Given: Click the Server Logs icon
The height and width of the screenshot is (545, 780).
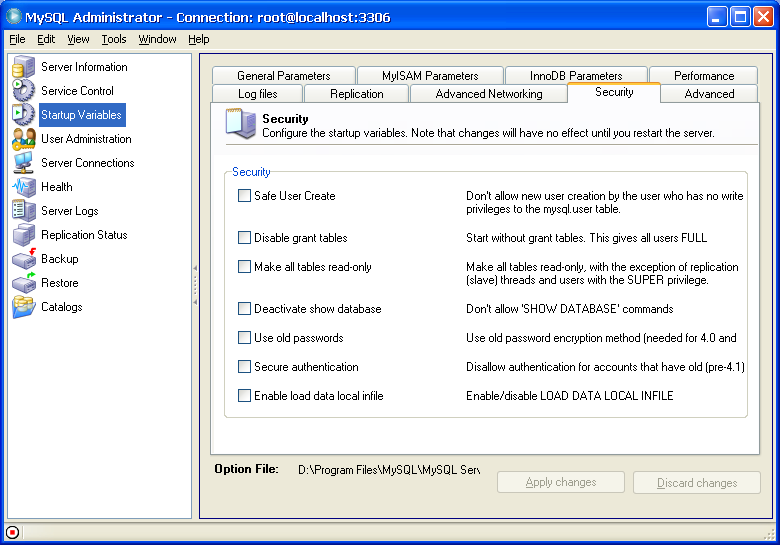Looking at the screenshot, I should 23,210.
